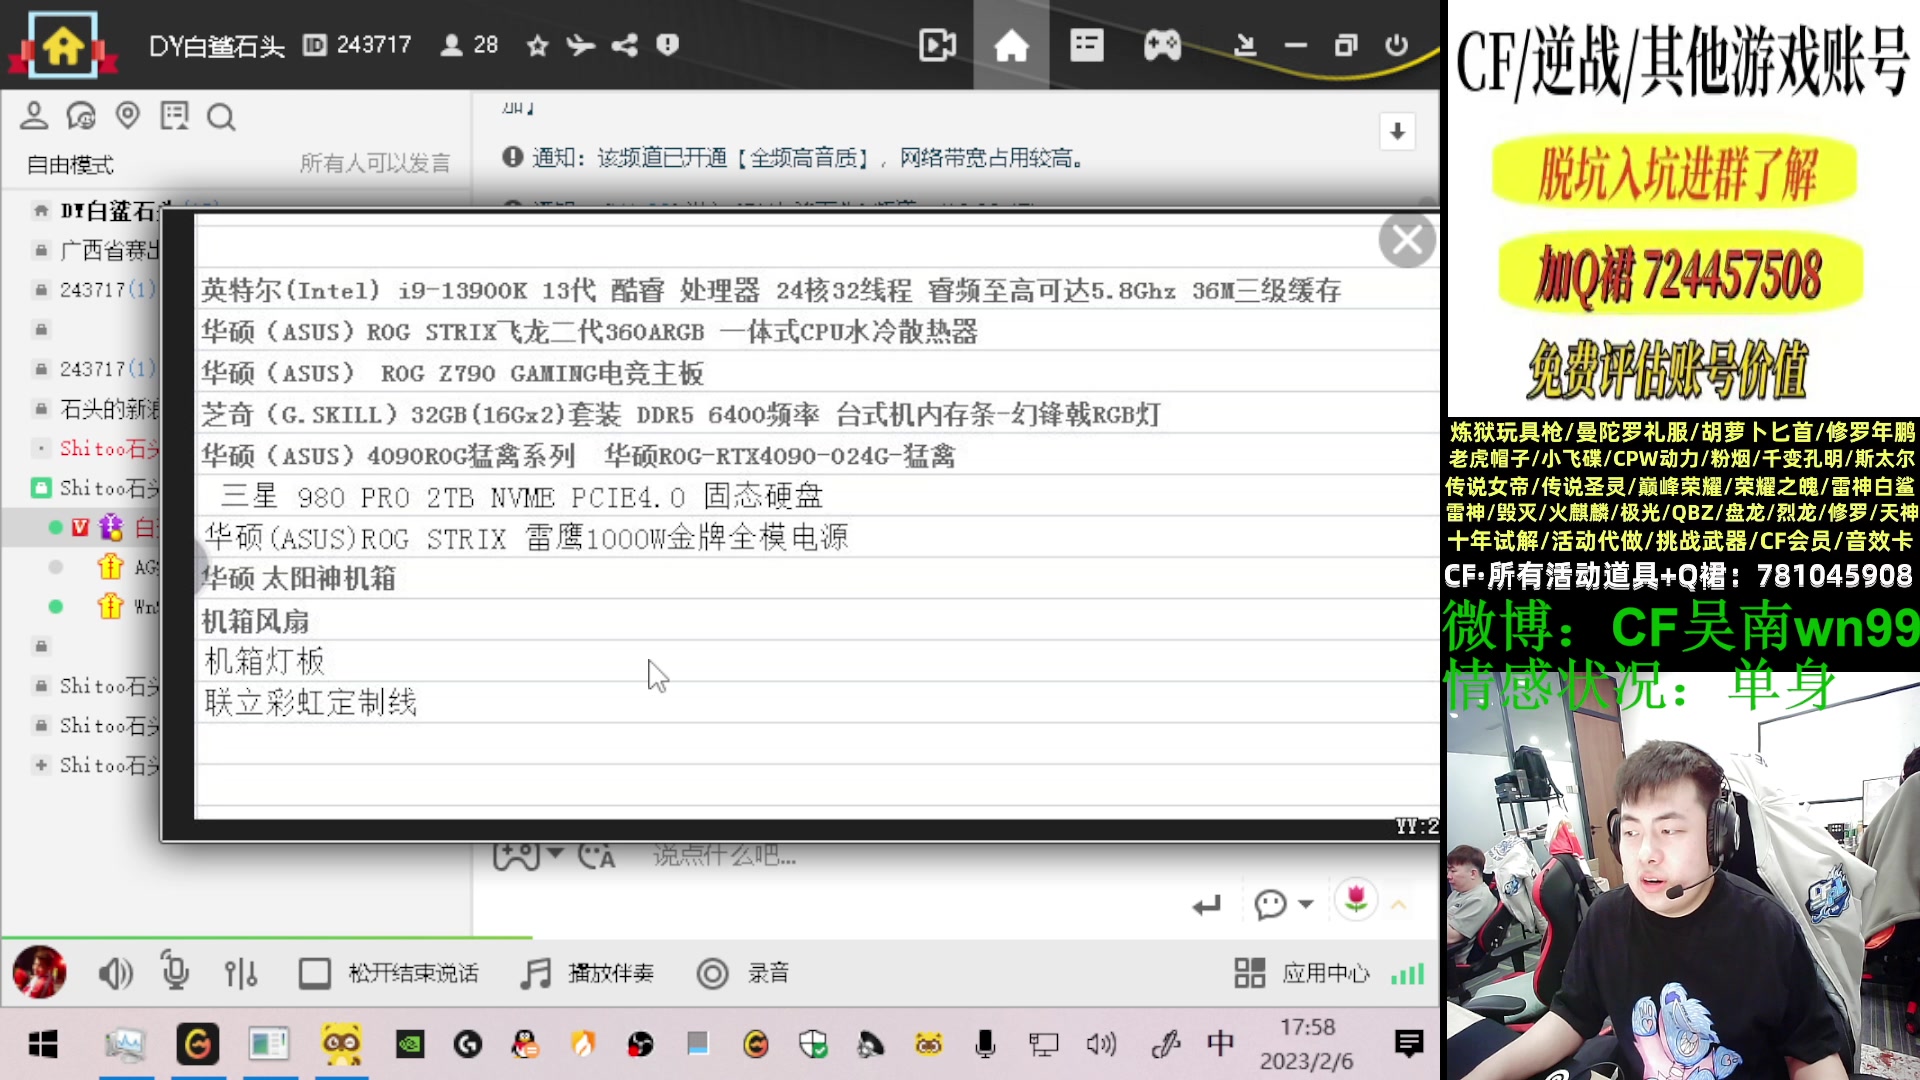The image size is (1920, 1080).
Task: Click the i9-13900K processor line in image
Action: [770, 291]
